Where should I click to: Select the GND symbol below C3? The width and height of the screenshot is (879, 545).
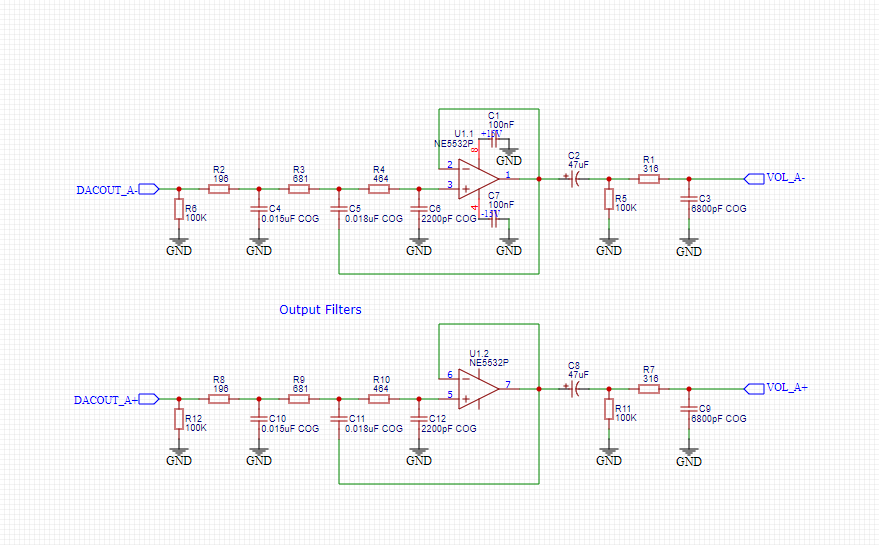[688, 248]
